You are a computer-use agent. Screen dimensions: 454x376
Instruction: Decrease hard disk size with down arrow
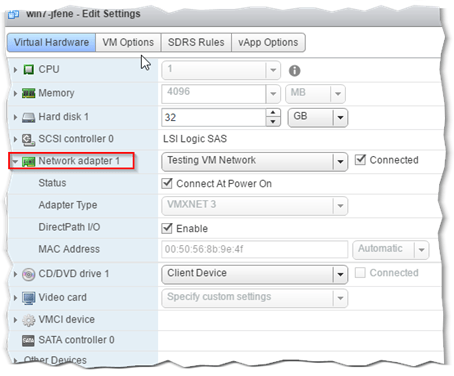point(273,122)
